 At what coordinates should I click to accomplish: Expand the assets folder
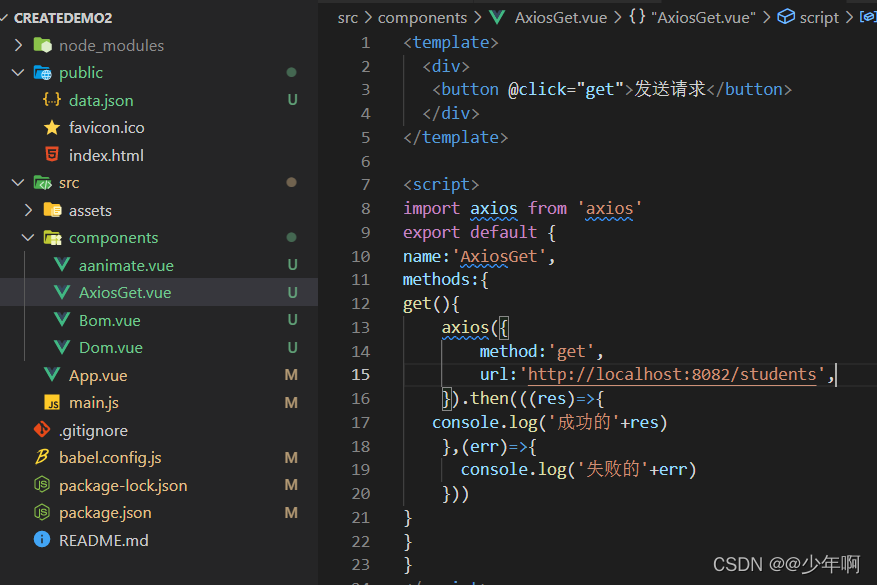28,210
